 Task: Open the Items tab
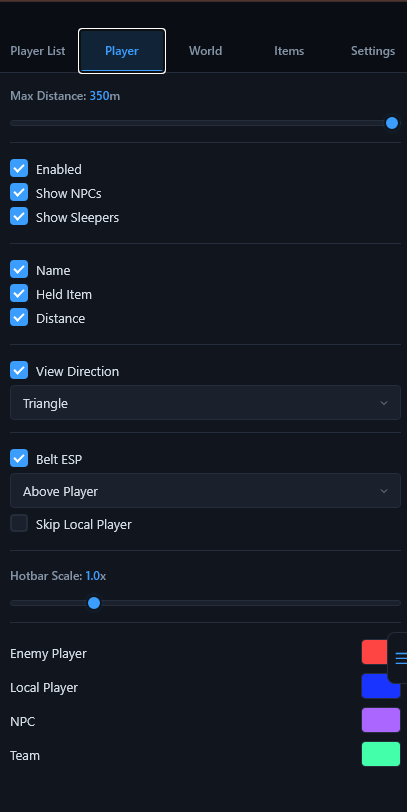click(289, 51)
